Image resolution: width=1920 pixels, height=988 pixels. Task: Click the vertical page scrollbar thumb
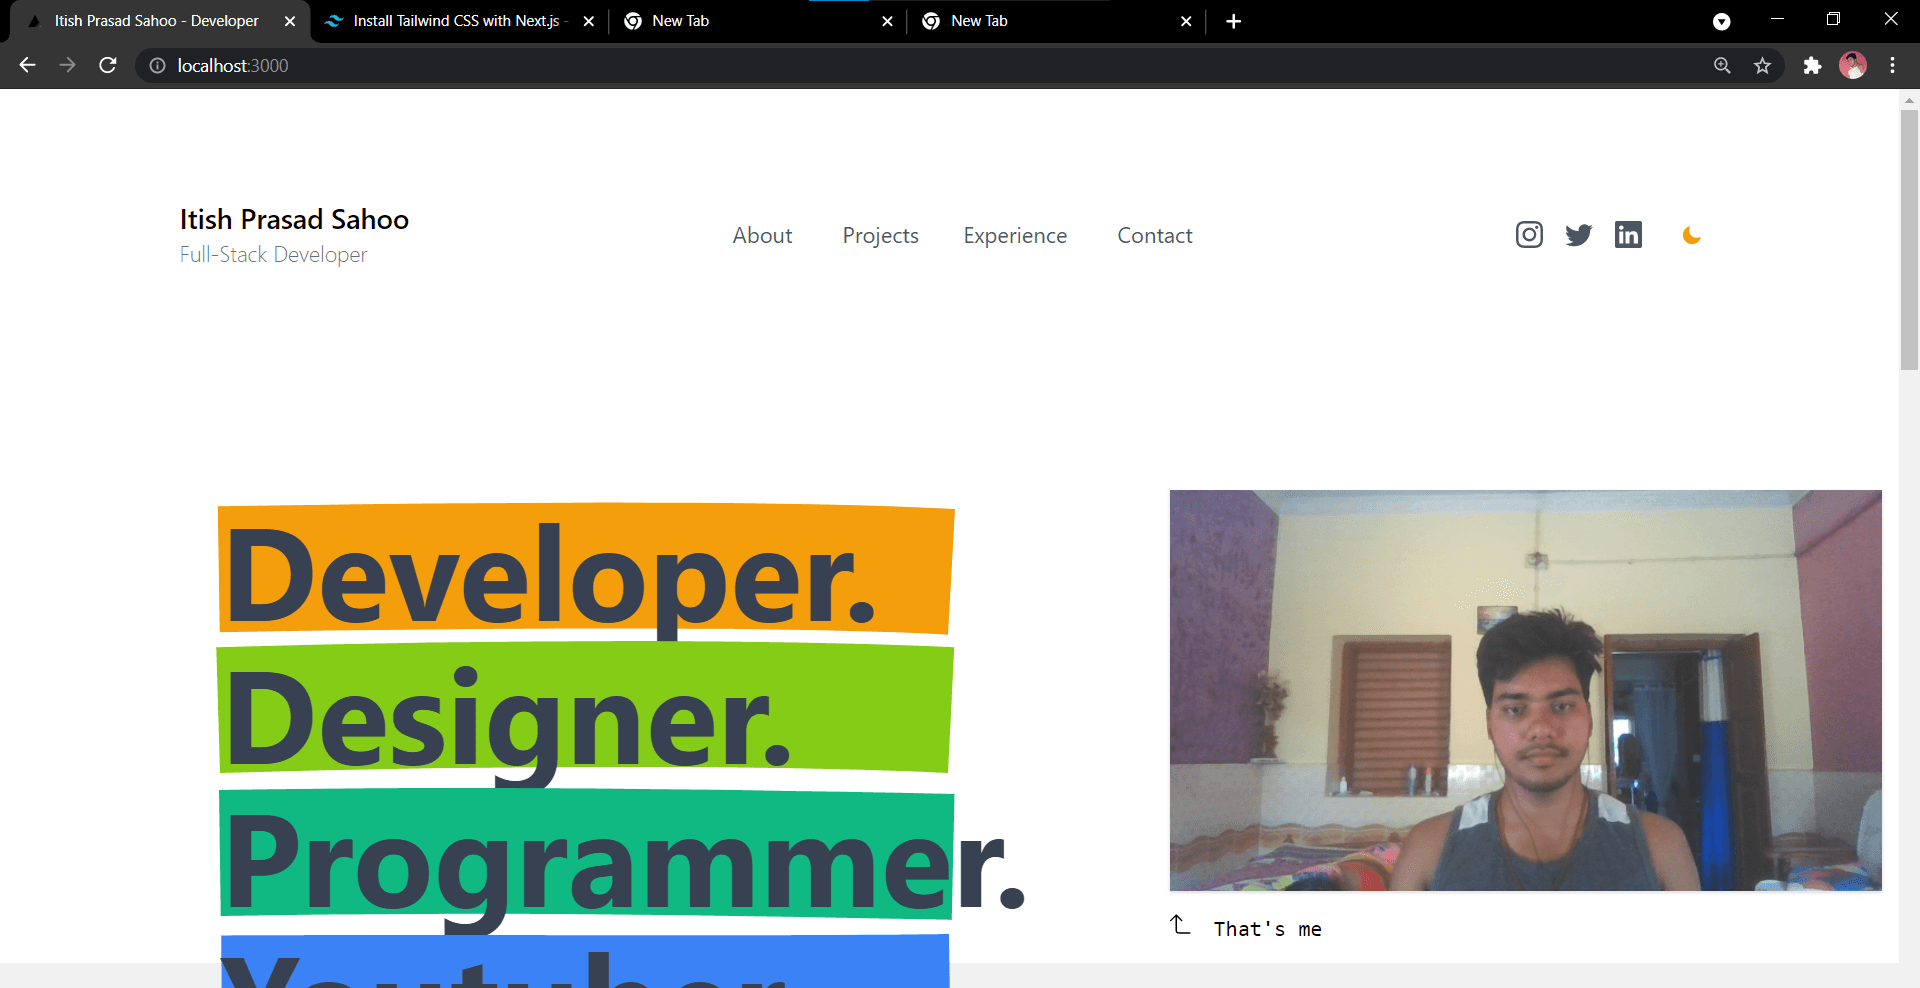click(1909, 240)
